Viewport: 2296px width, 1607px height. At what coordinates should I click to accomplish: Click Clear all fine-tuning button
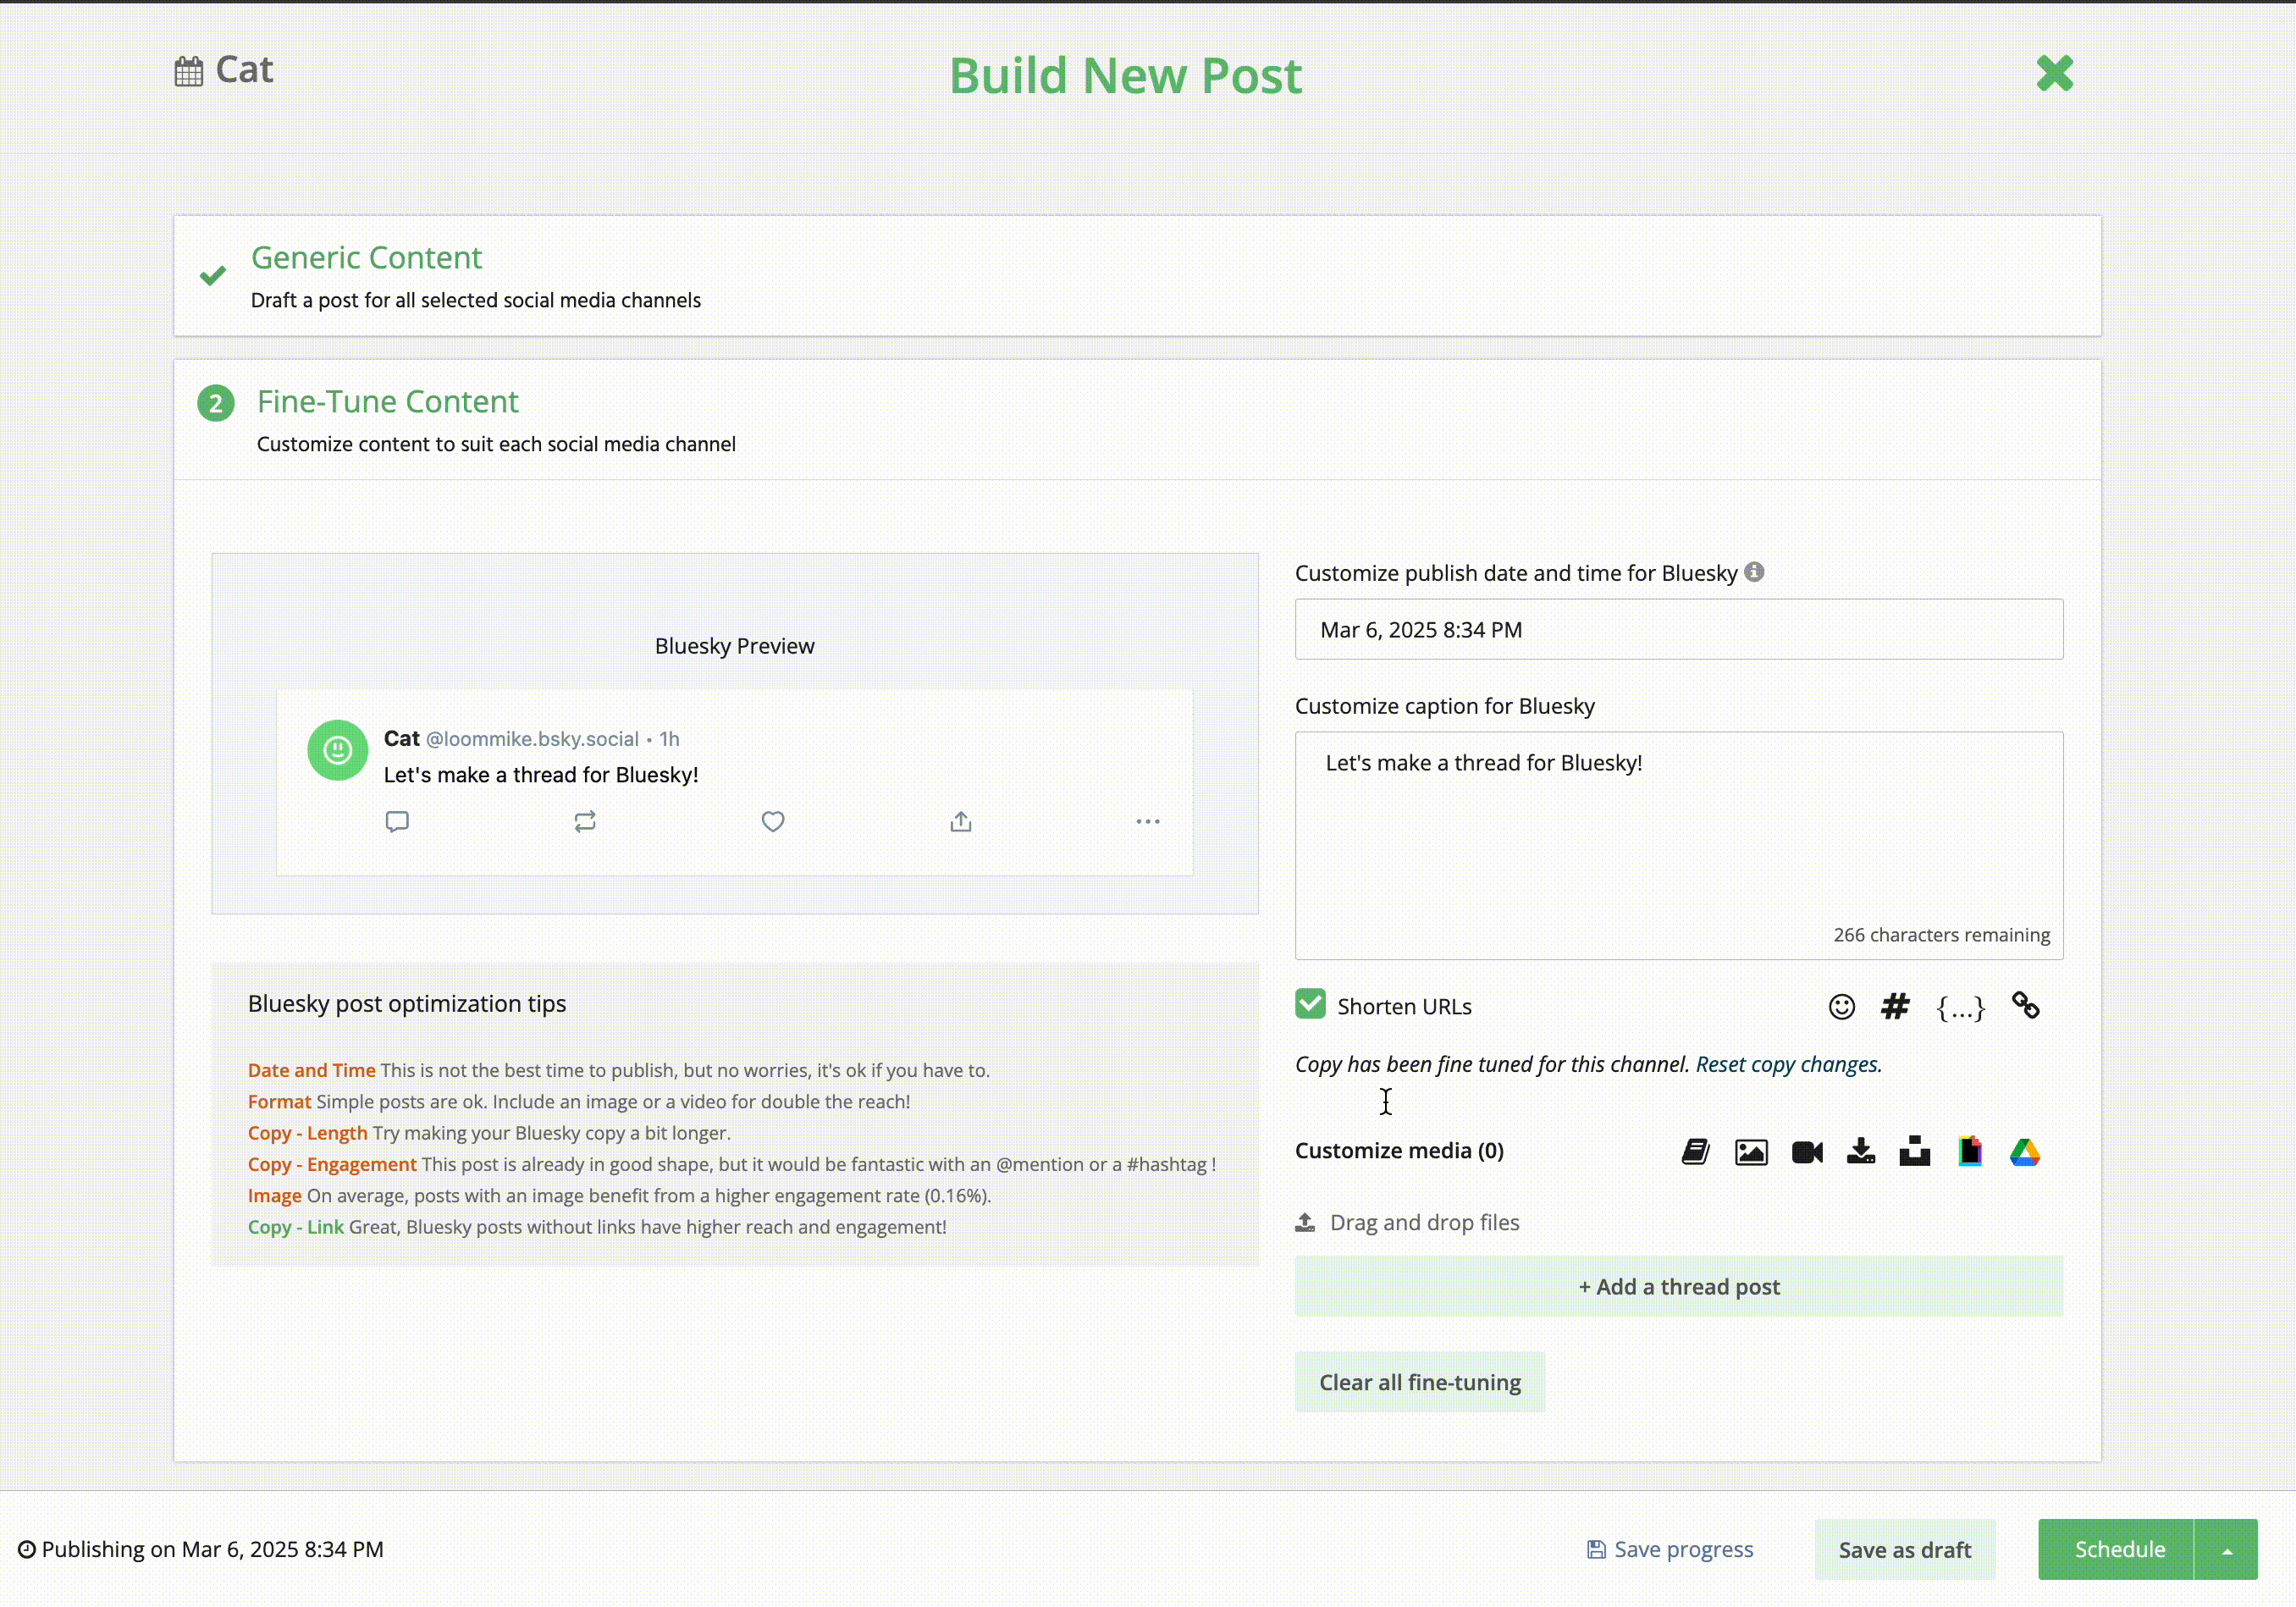click(1419, 1382)
